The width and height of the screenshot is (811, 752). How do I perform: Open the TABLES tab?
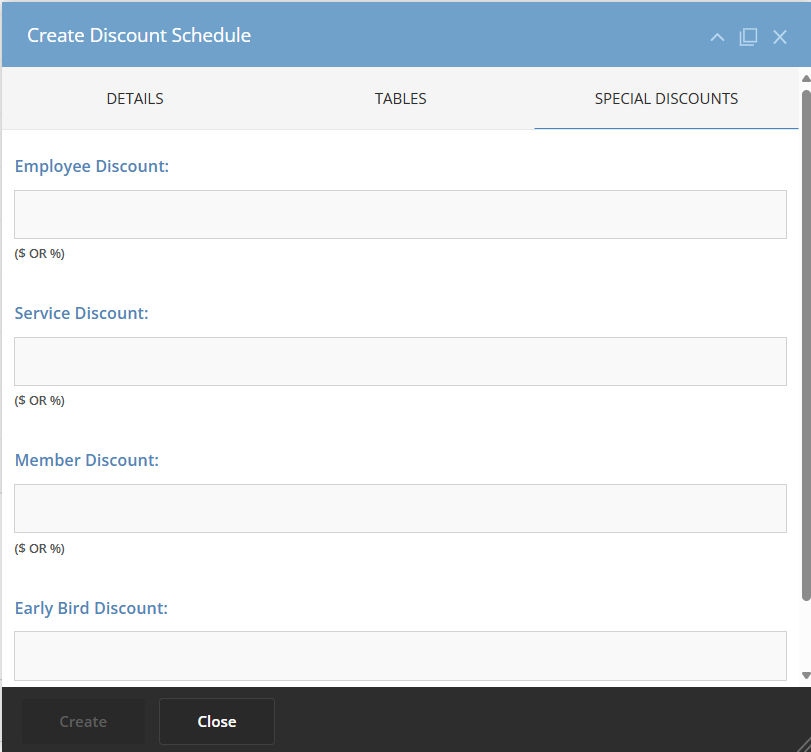[400, 98]
